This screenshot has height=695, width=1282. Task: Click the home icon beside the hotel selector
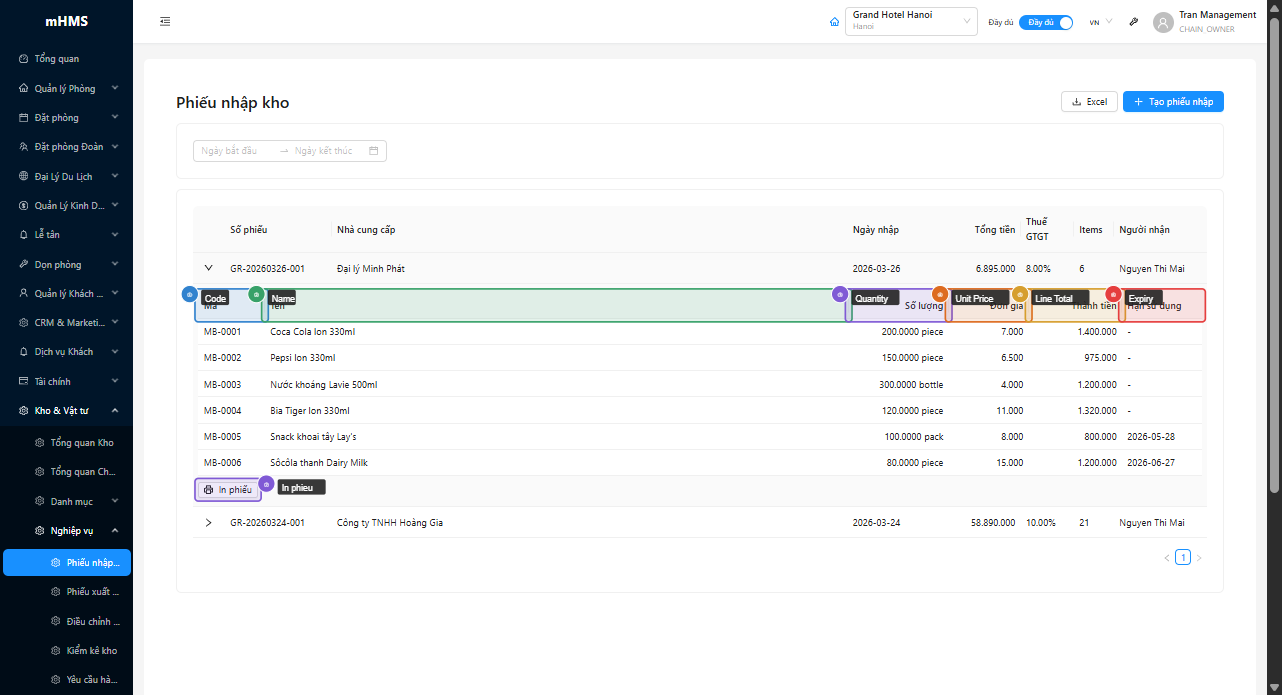click(x=834, y=22)
